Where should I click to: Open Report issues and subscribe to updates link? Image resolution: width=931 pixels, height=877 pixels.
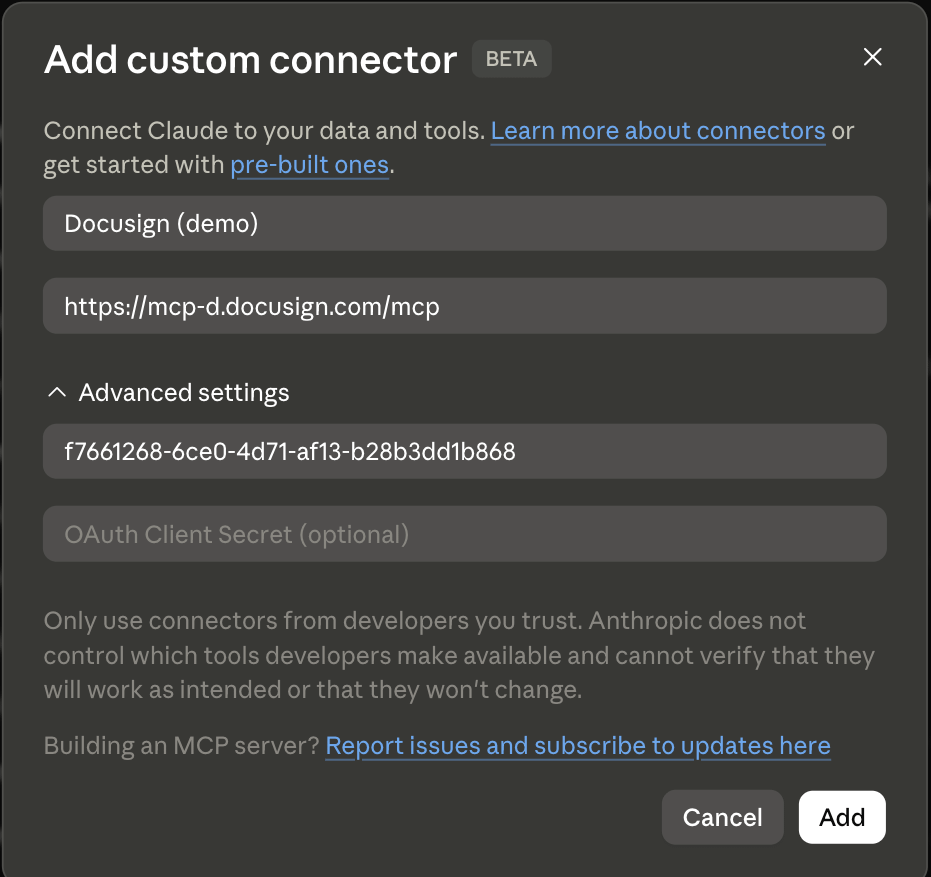[578, 746]
